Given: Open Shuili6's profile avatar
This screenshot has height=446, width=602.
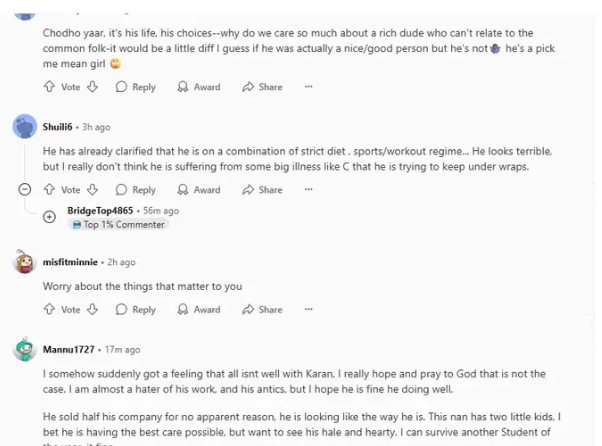Looking at the screenshot, I should point(25,127).
